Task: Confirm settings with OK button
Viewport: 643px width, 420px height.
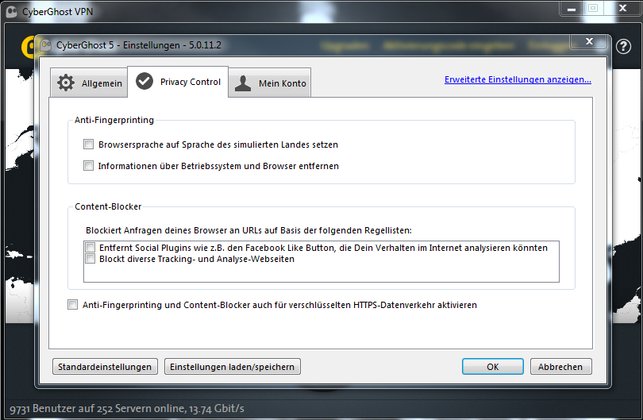Action: (493, 366)
